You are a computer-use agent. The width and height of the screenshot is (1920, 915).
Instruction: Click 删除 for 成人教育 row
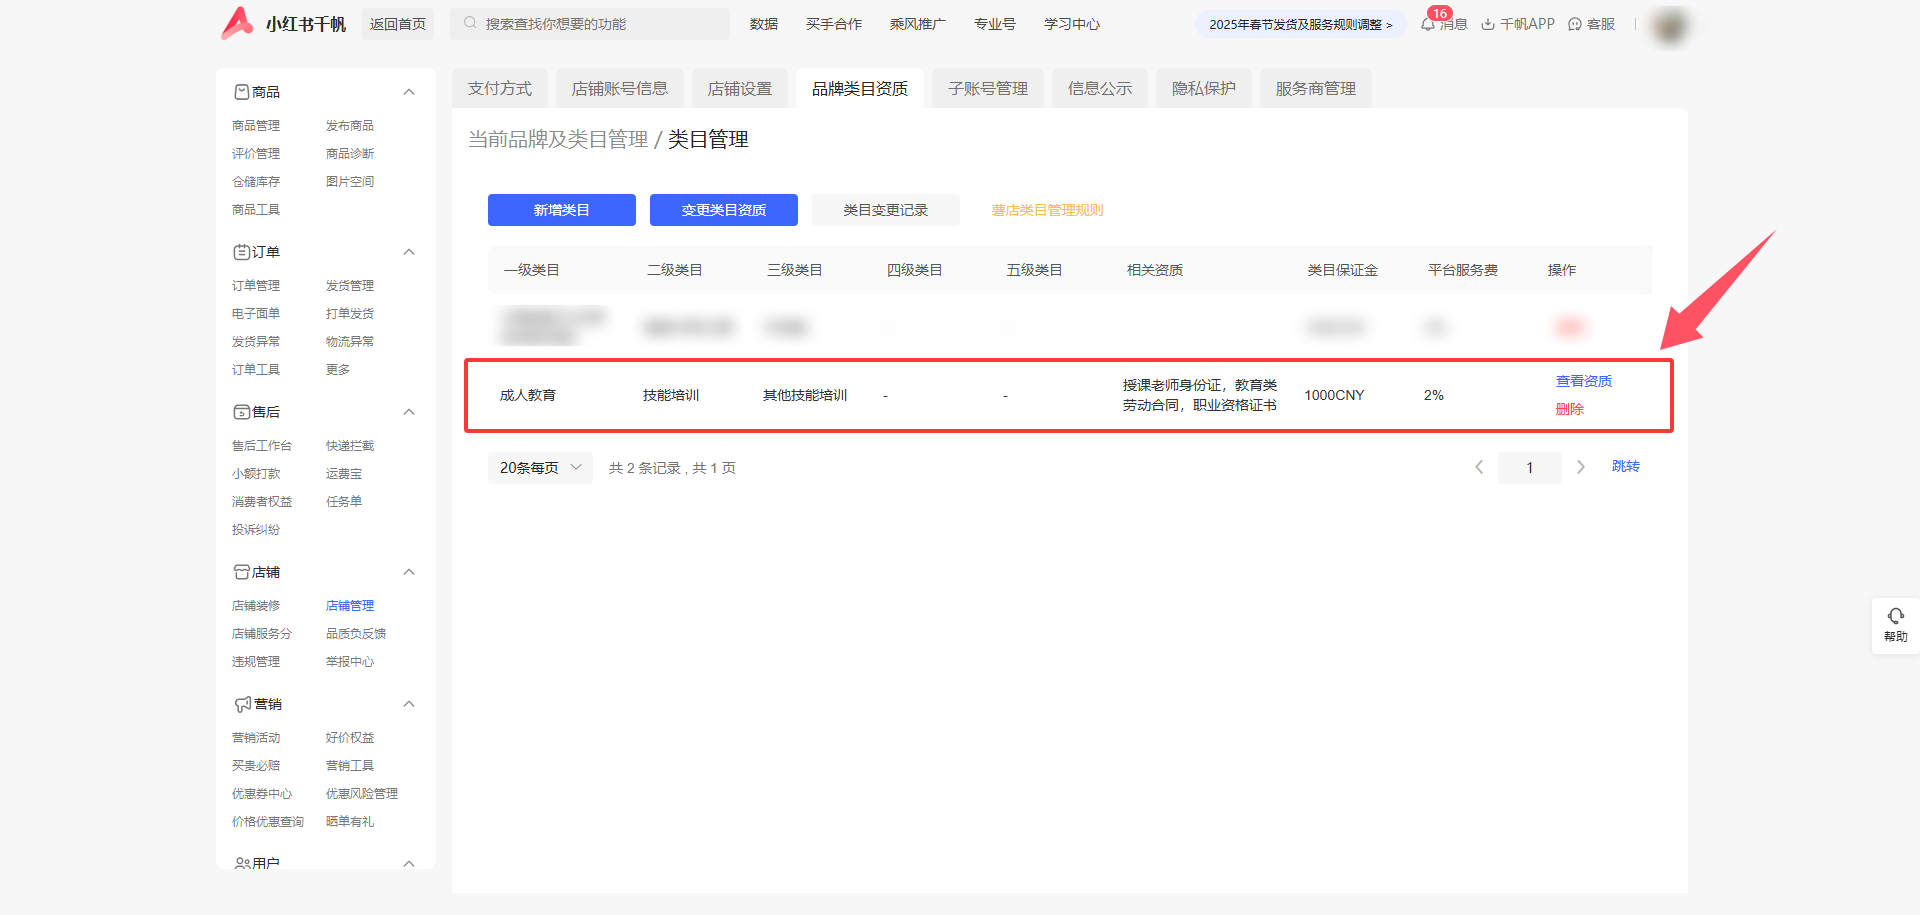[x=1570, y=409]
